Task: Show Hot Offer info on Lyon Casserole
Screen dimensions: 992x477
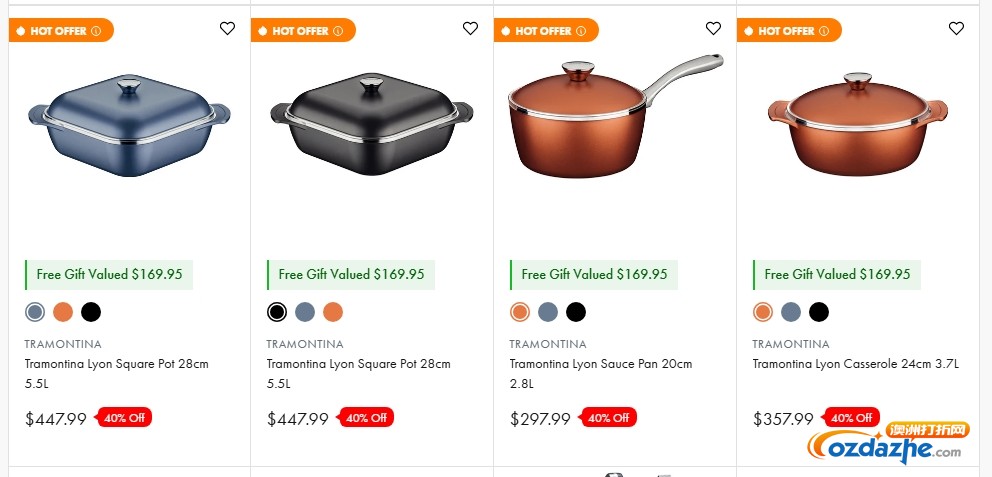Action: click(x=825, y=31)
